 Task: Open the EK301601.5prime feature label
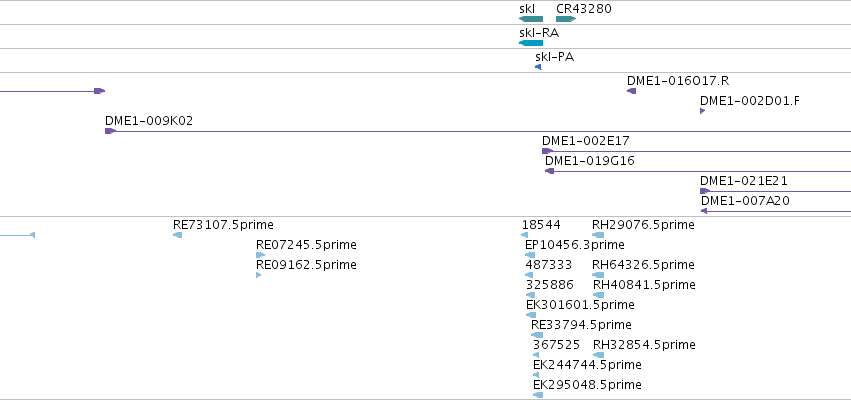click(x=580, y=304)
